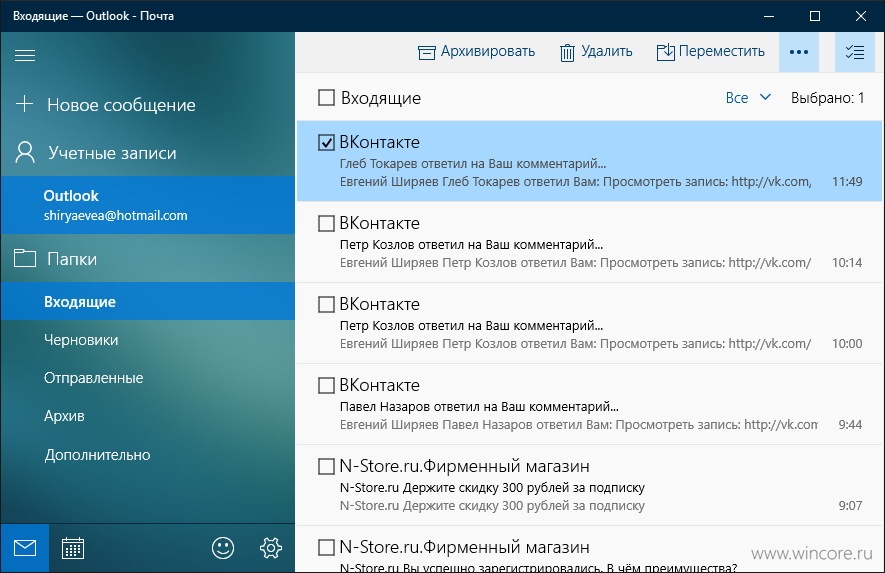Click the trash can icon in toolbar
This screenshot has height=573, width=885.
(x=567, y=53)
